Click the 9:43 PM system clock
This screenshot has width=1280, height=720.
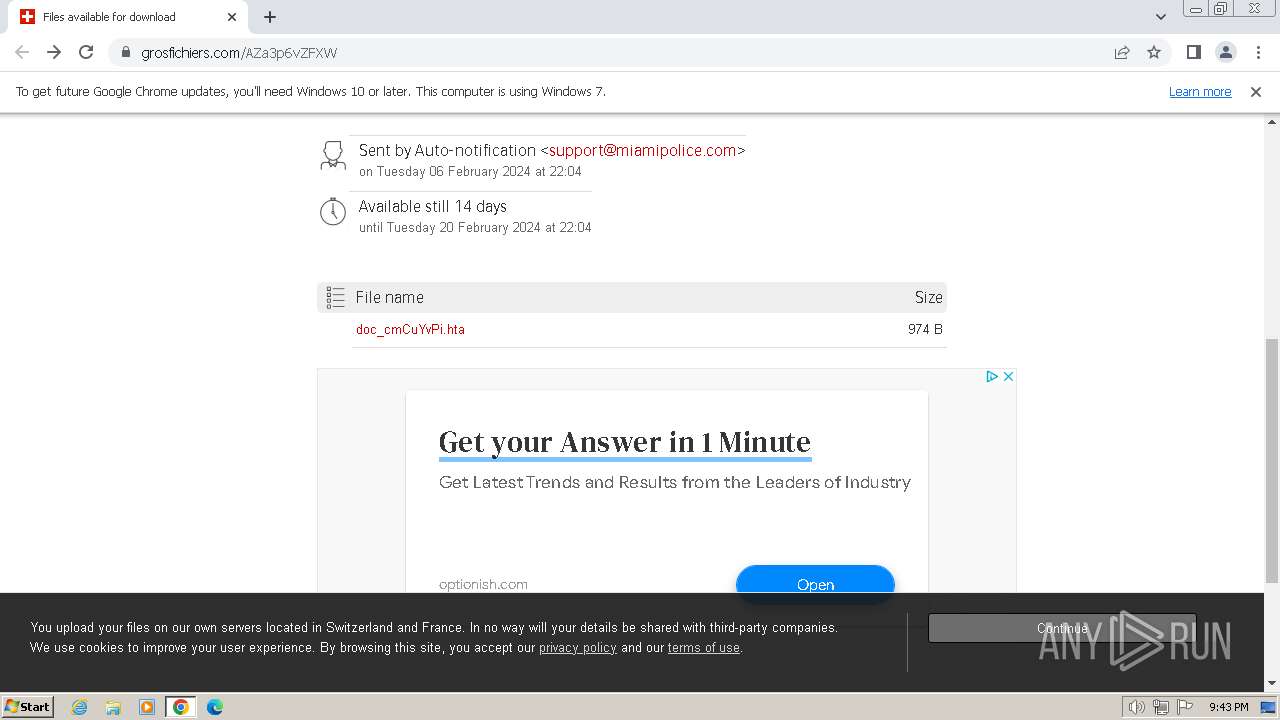pos(1228,707)
